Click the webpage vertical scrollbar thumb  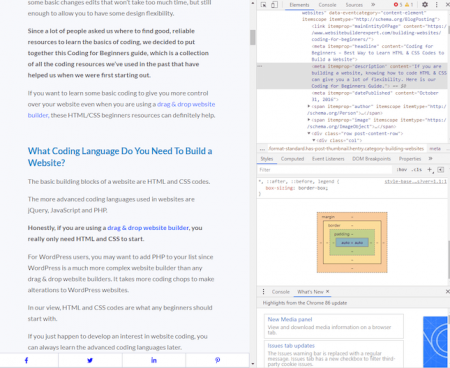point(253,37)
